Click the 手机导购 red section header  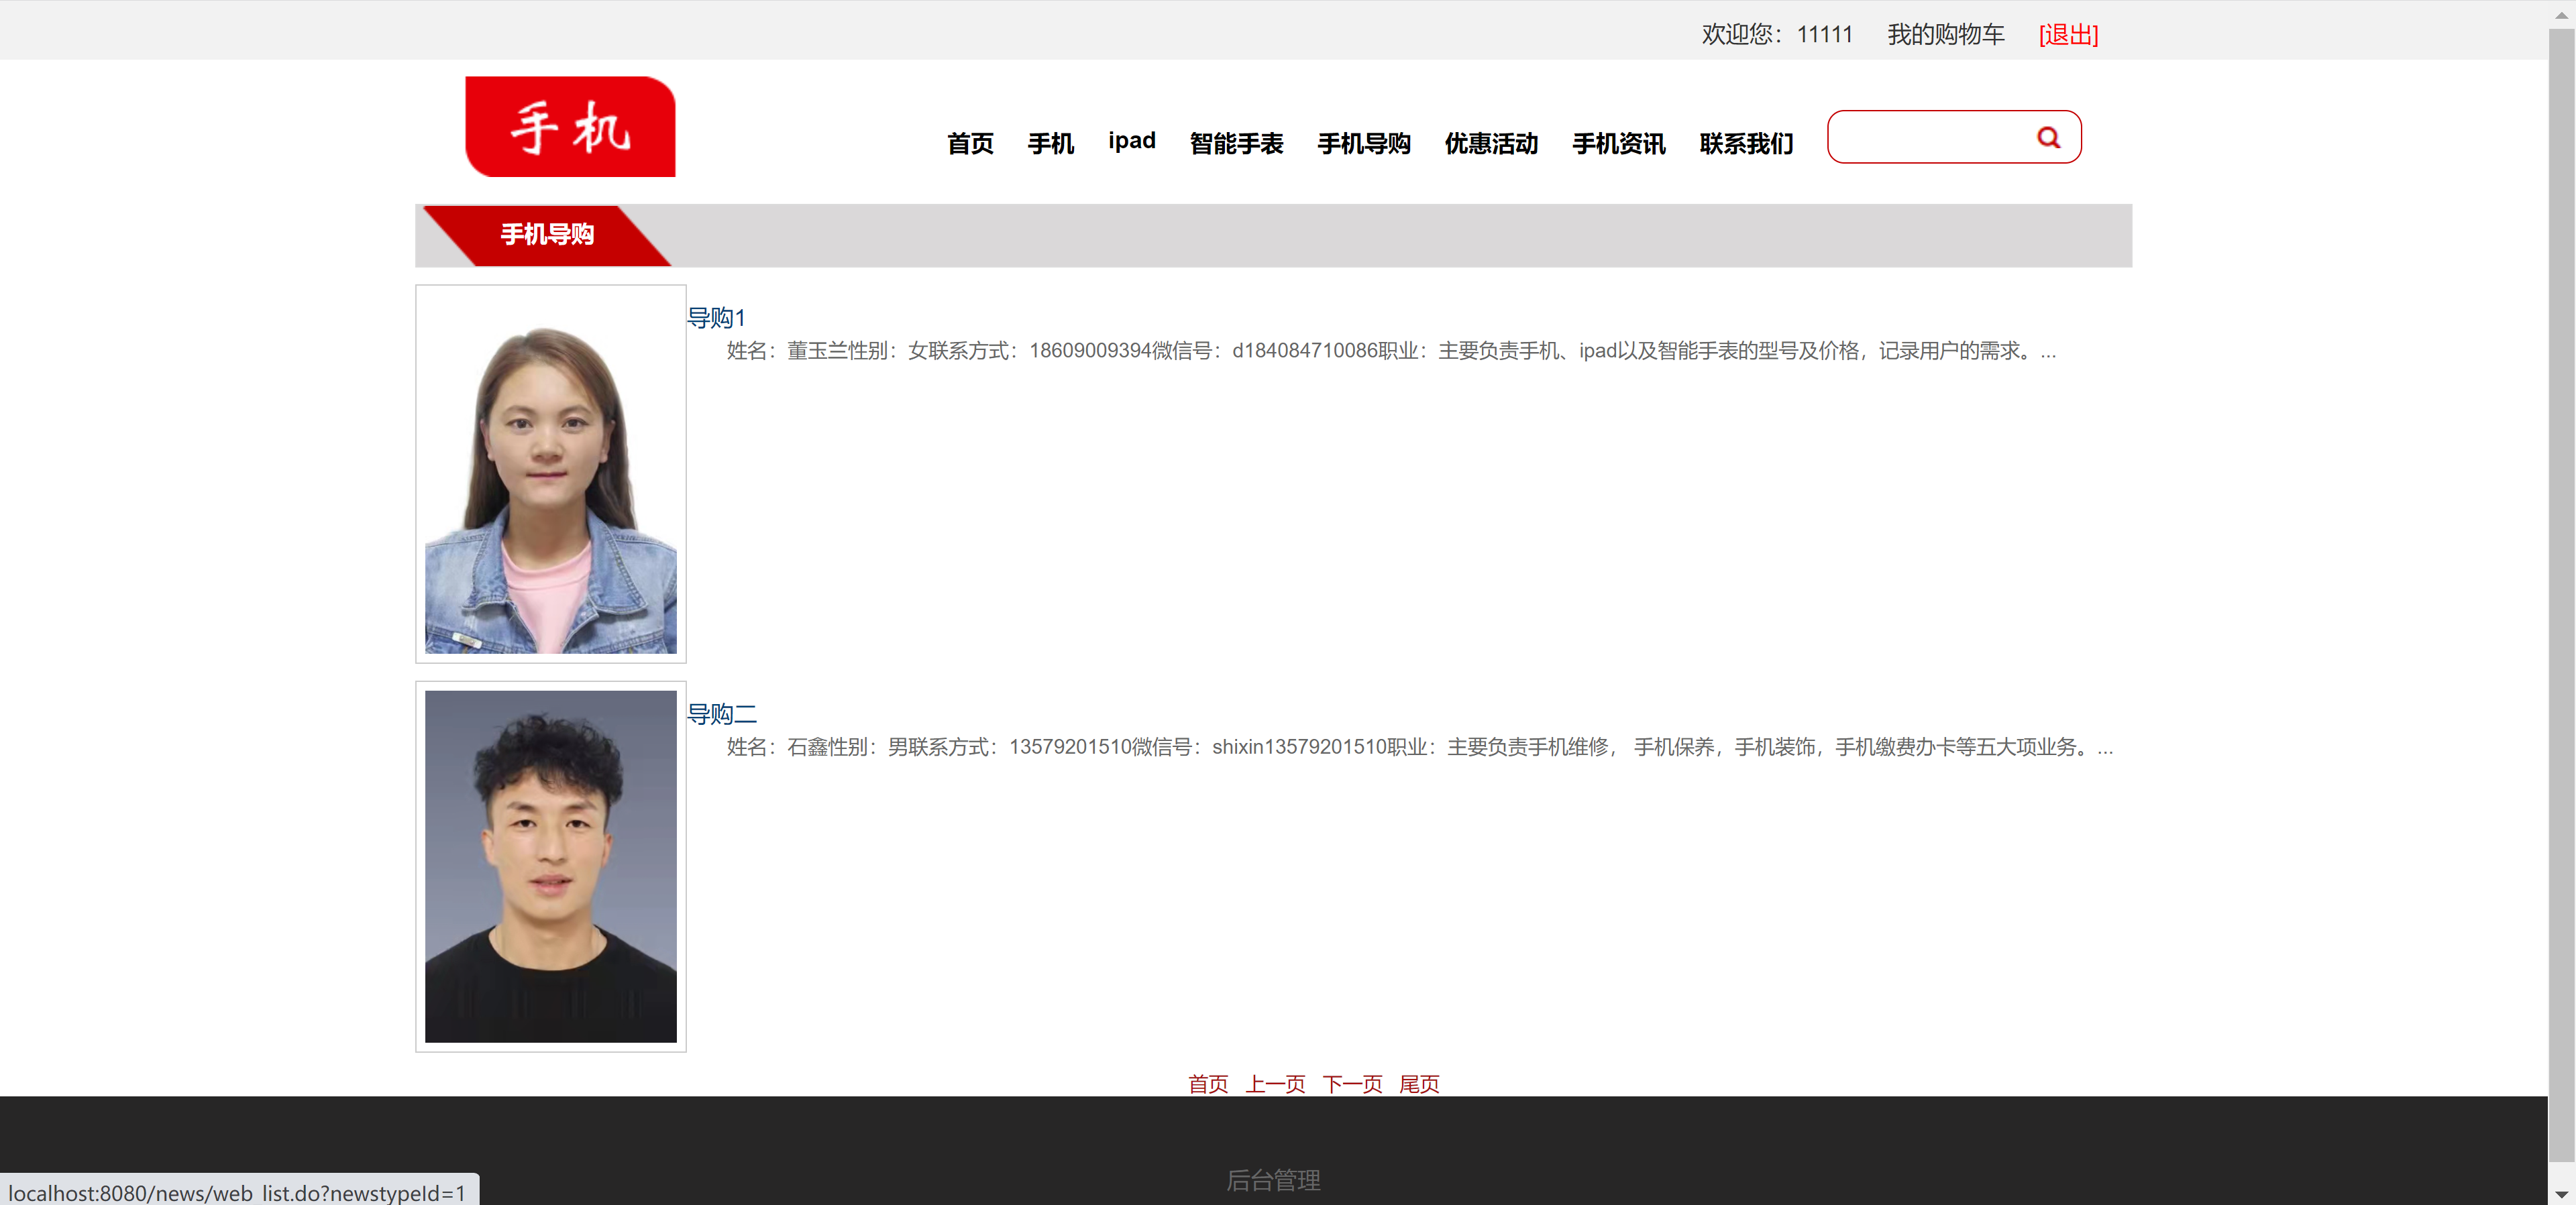point(547,235)
